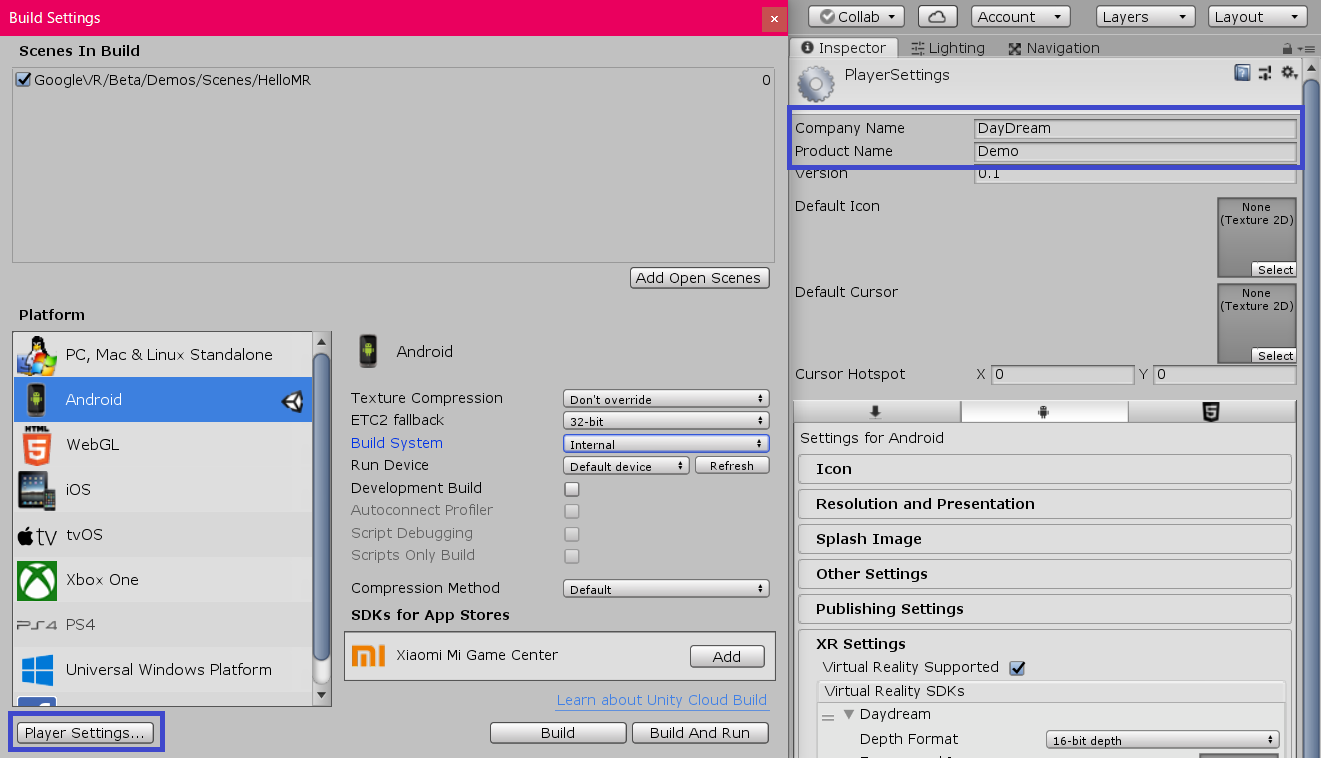The height and width of the screenshot is (758, 1321).
Task: Open the Collab dropdown
Action: coord(856,17)
